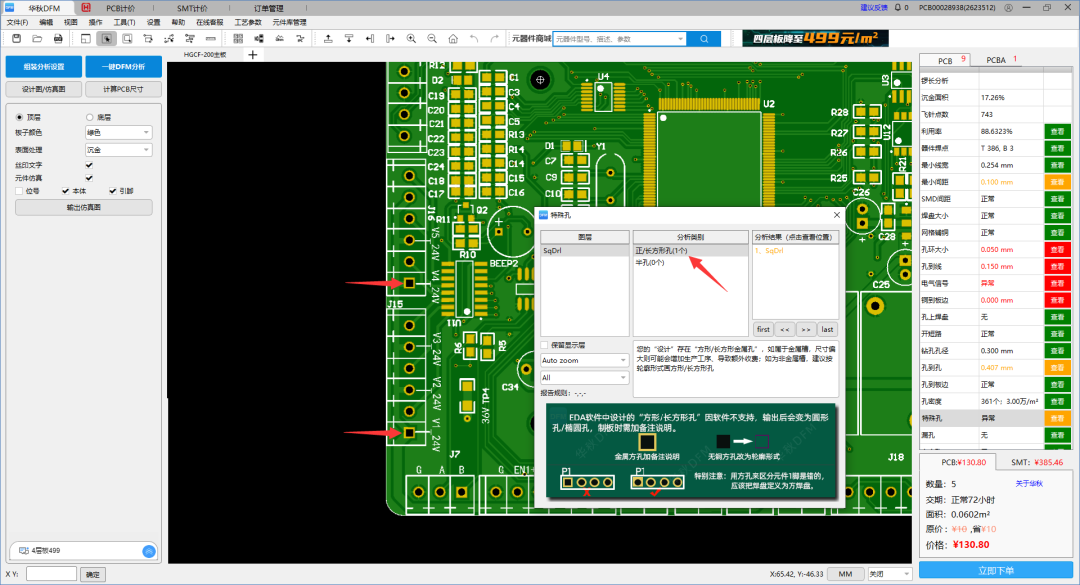Screen dimensions: 1080x585
Task: Click the 输出仿真图 button
Action: (83, 207)
